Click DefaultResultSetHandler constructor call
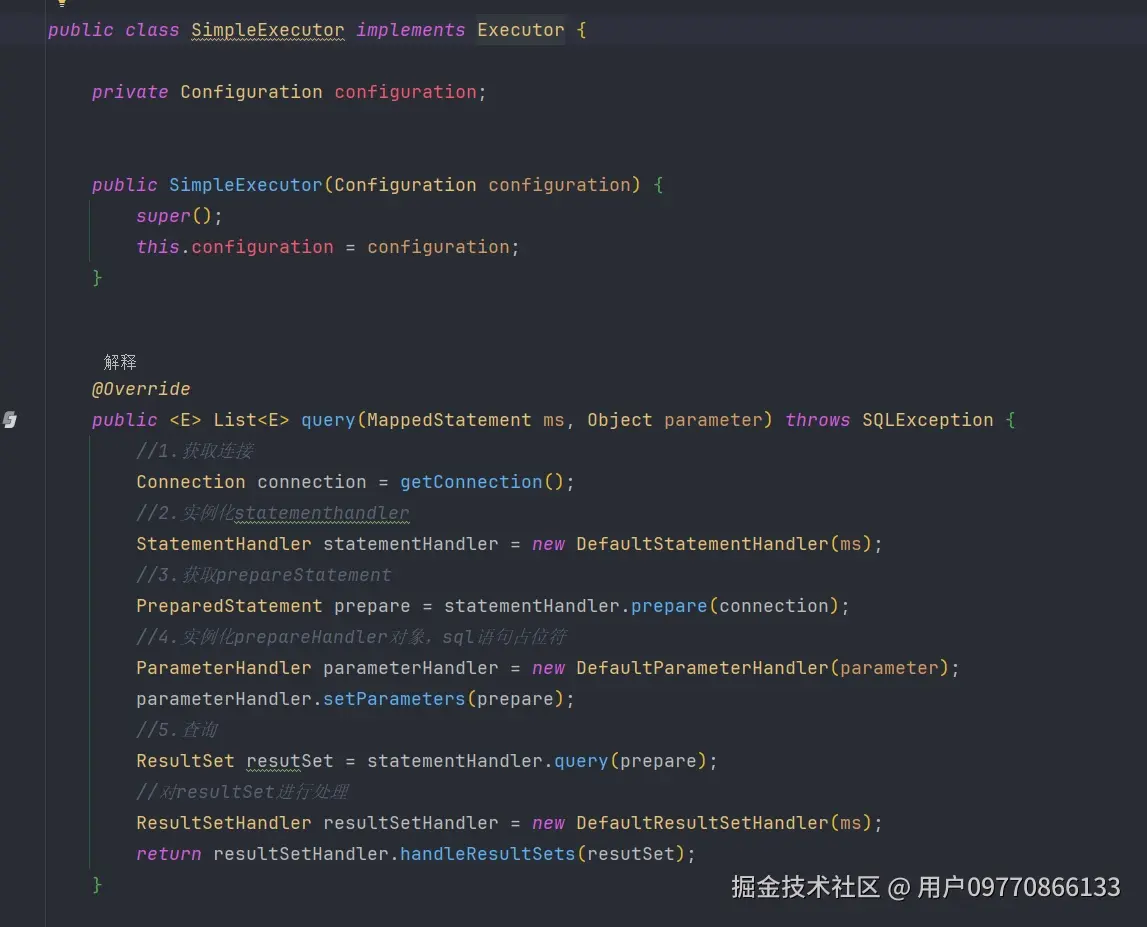1147x927 pixels. tap(702, 823)
